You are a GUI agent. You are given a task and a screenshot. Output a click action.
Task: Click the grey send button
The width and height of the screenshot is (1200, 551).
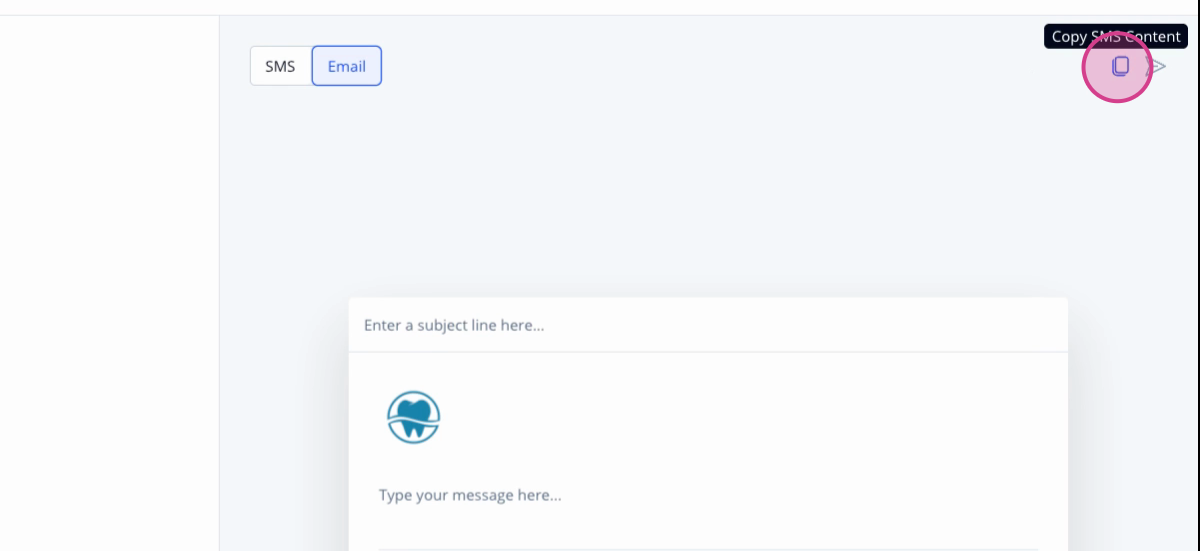1157,67
